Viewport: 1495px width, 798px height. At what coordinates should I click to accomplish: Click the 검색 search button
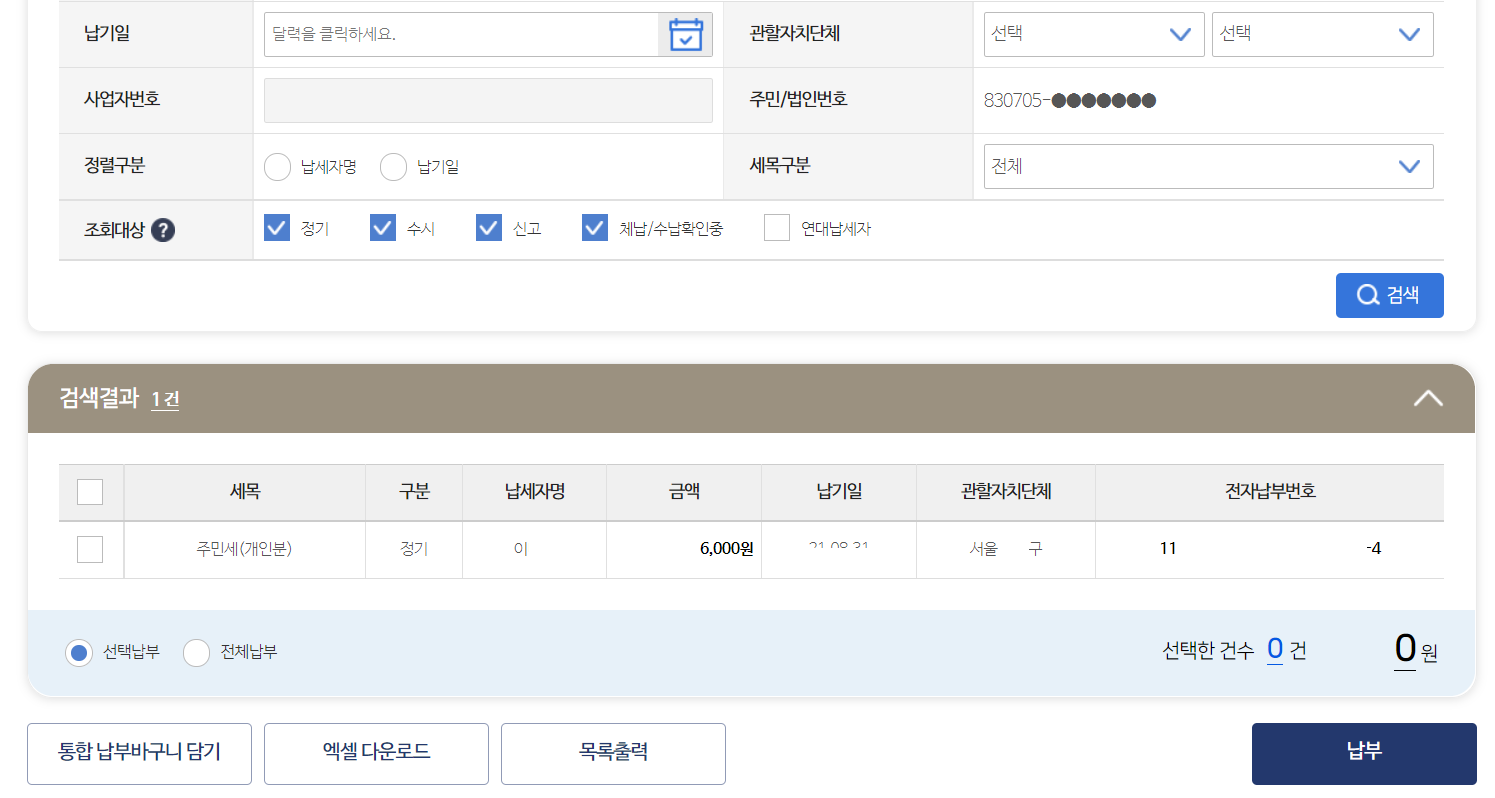coord(1389,295)
